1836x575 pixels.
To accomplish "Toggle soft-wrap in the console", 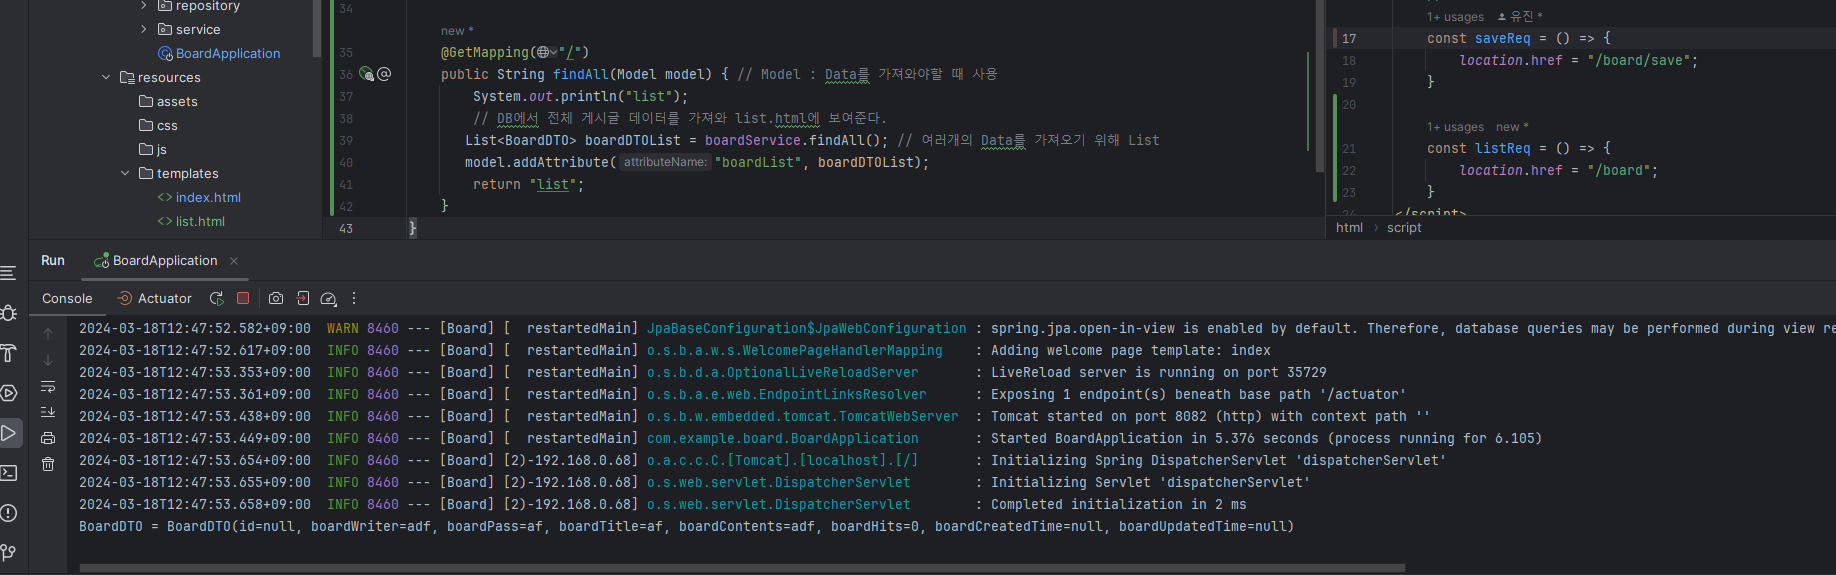I will (48, 386).
